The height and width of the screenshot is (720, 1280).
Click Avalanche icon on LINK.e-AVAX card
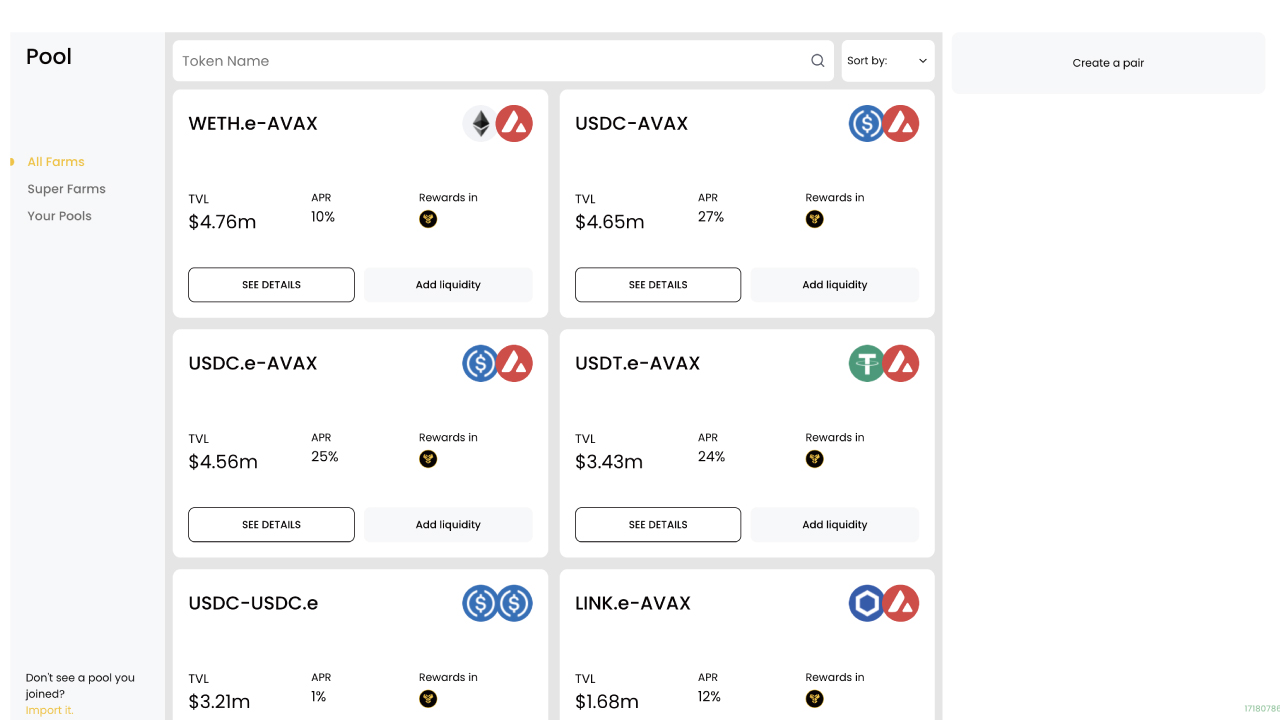click(901, 603)
